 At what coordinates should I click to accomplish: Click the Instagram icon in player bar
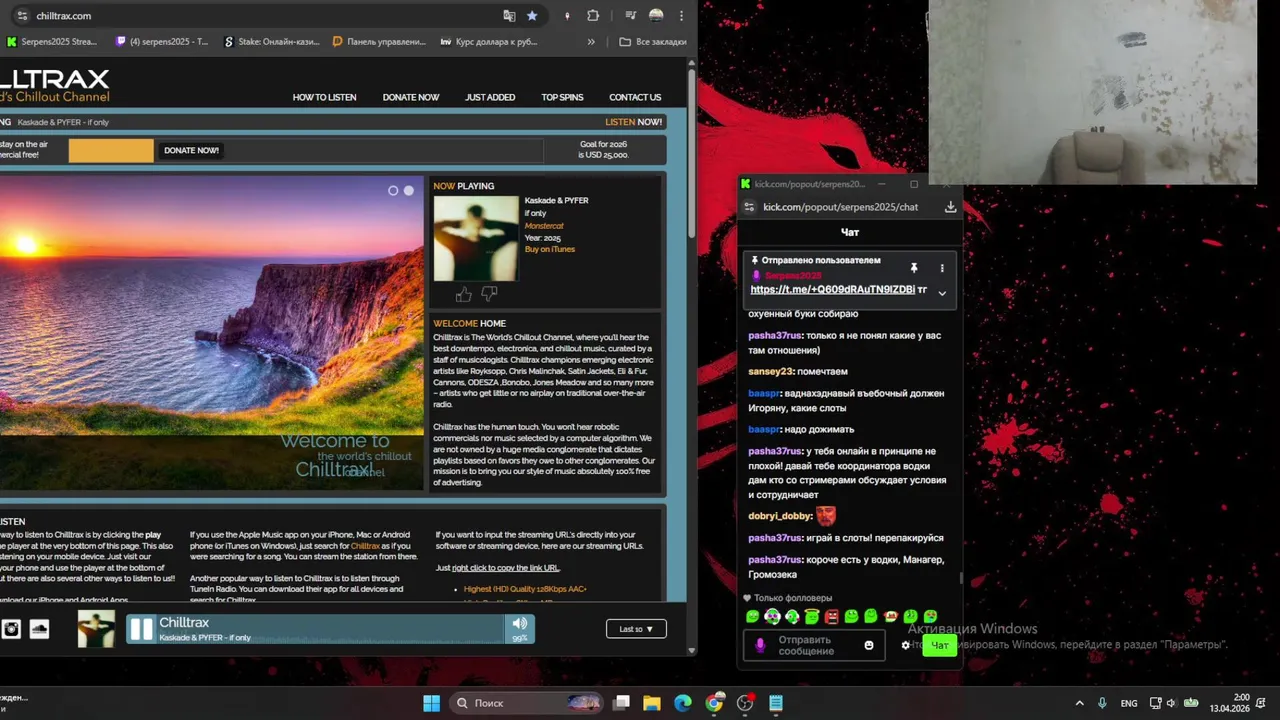pos(11,628)
